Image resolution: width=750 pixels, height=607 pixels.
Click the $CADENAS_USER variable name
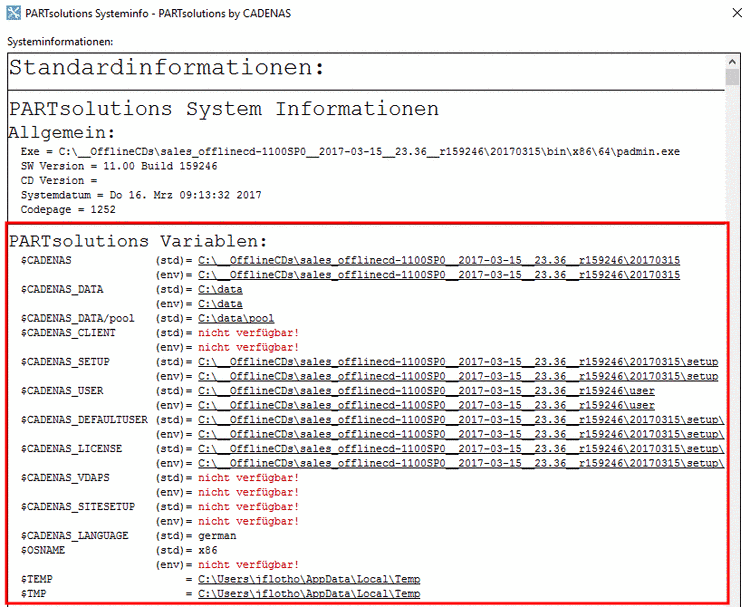coord(62,391)
